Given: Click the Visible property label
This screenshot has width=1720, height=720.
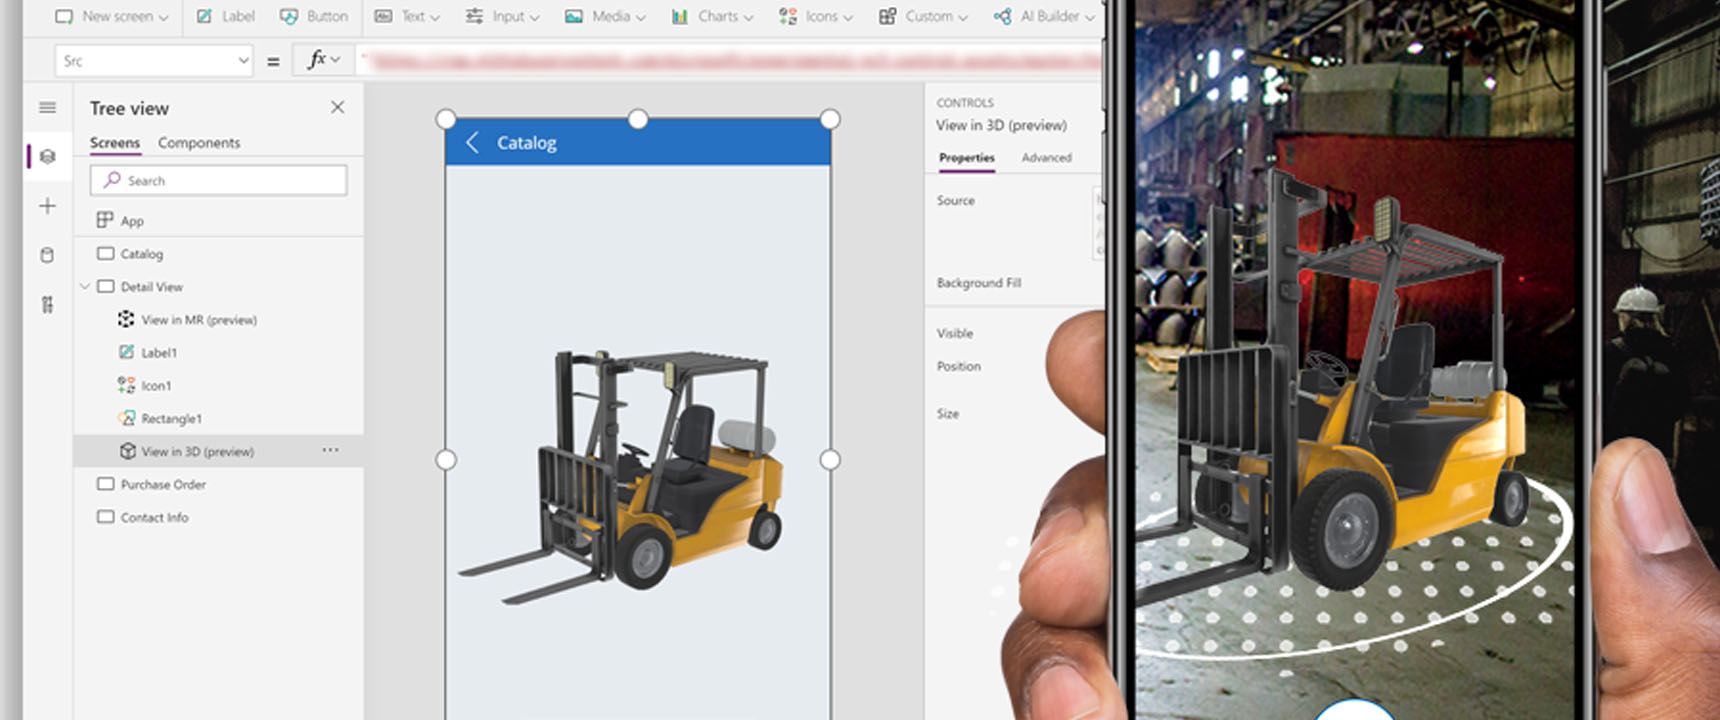Looking at the screenshot, I should pos(955,333).
